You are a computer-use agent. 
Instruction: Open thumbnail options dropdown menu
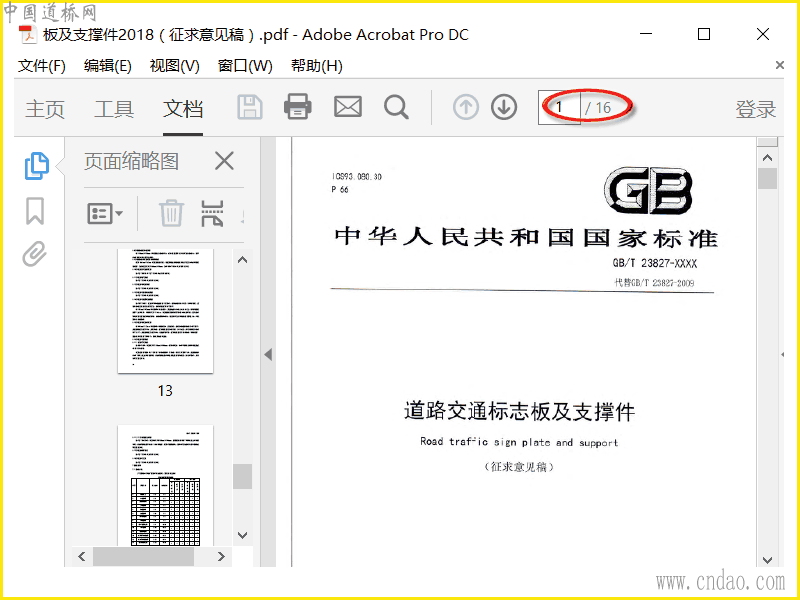pos(105,213)
